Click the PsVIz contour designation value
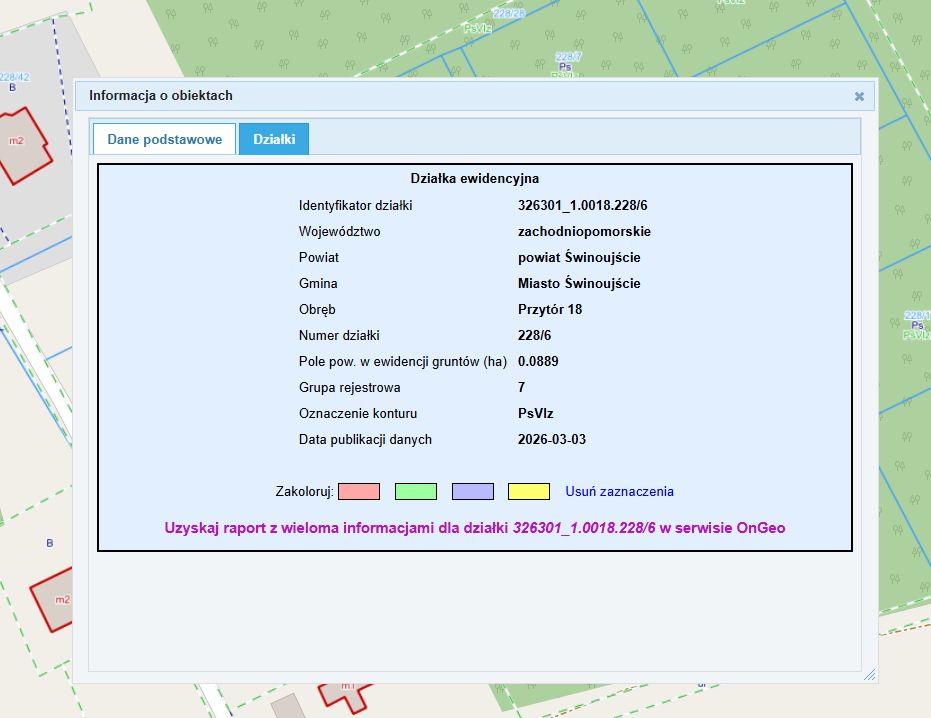Viewport: 931px width, 718px height. click(x=536, y=414)
